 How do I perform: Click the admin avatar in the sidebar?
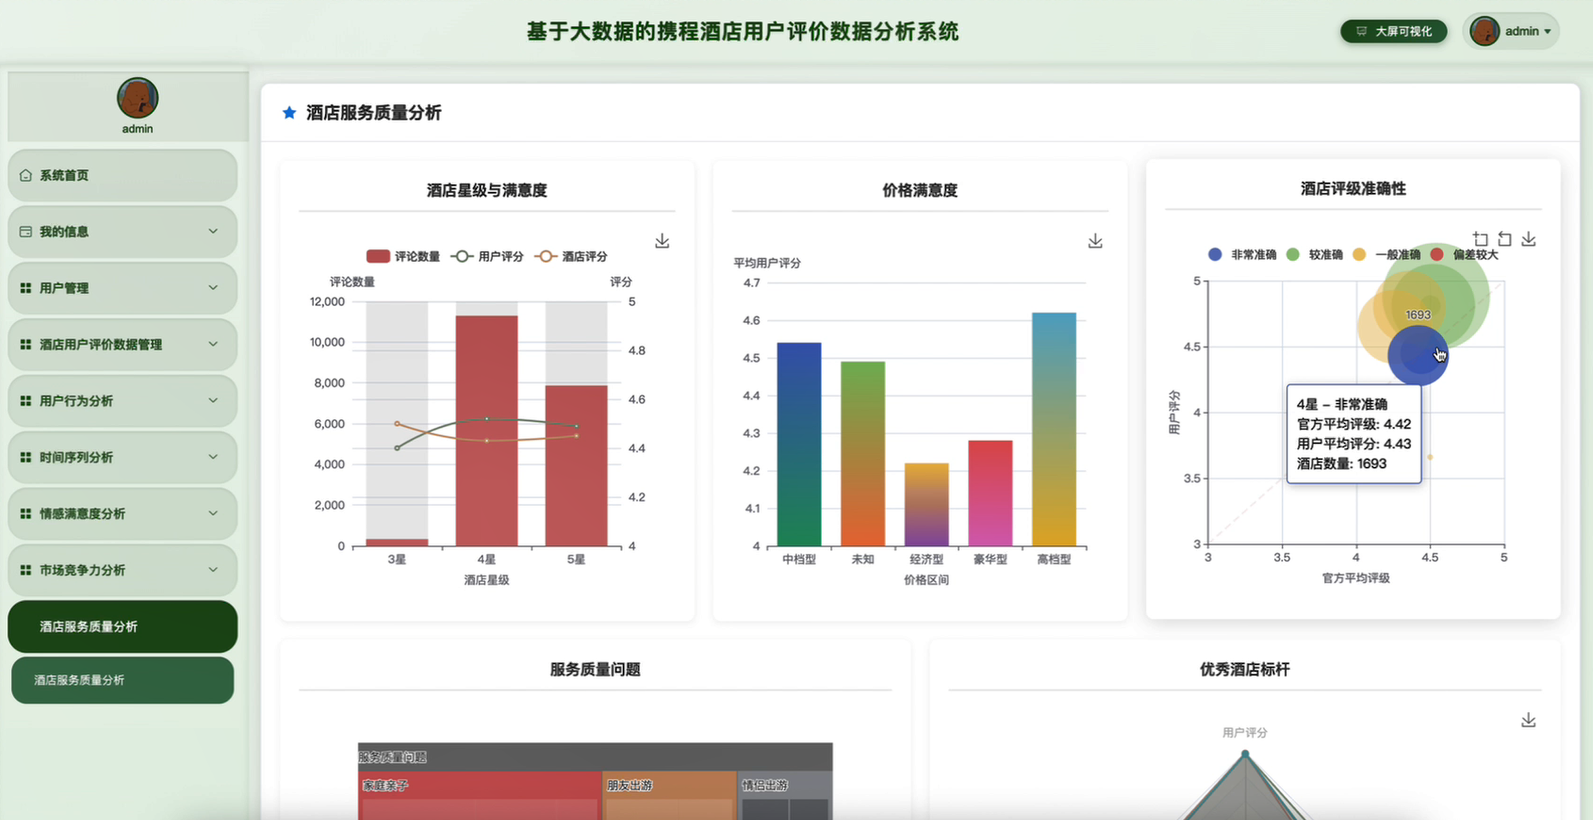138,98
